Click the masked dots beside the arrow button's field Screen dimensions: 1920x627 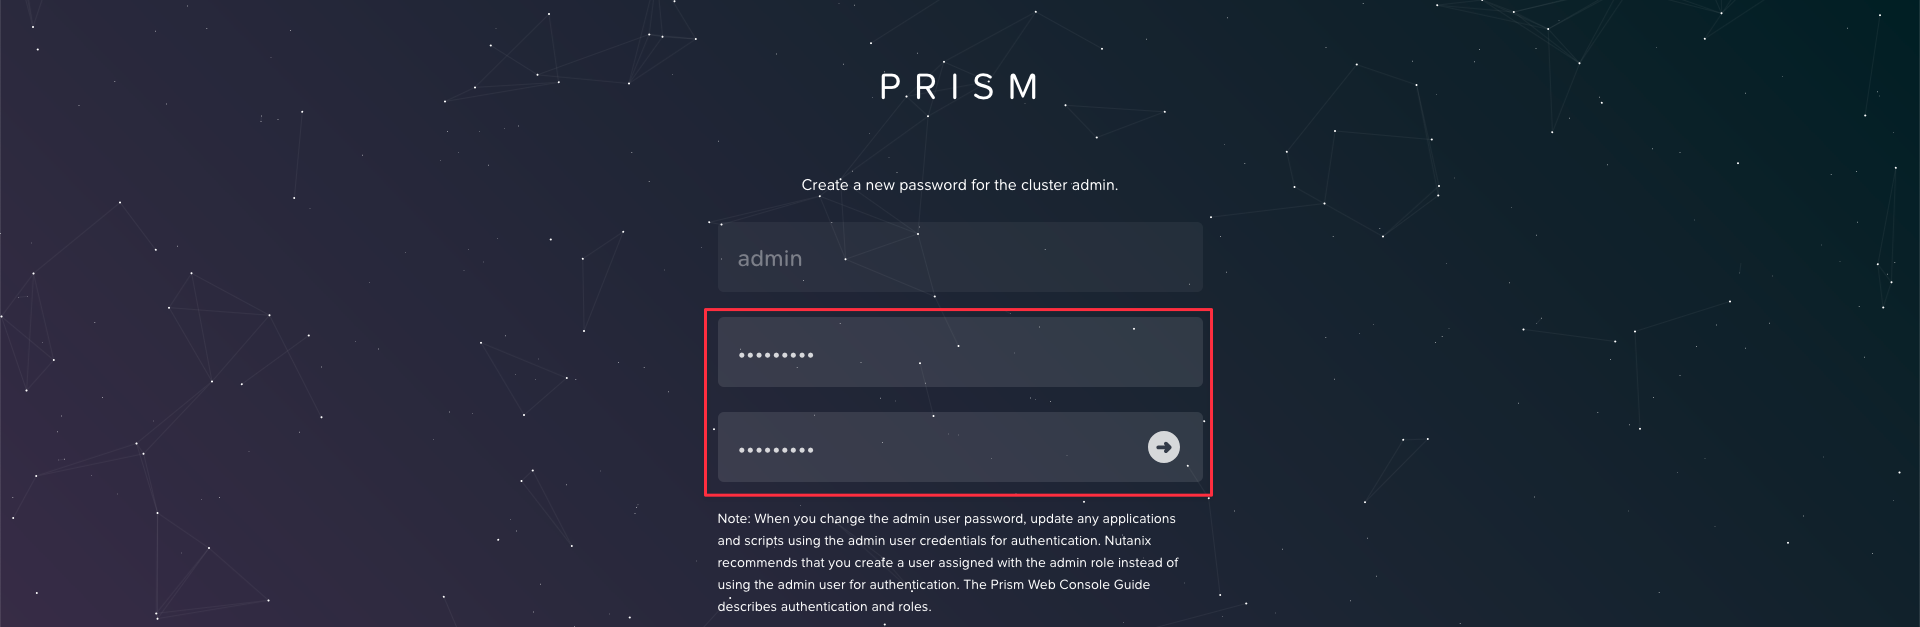(x=776, y=450)
